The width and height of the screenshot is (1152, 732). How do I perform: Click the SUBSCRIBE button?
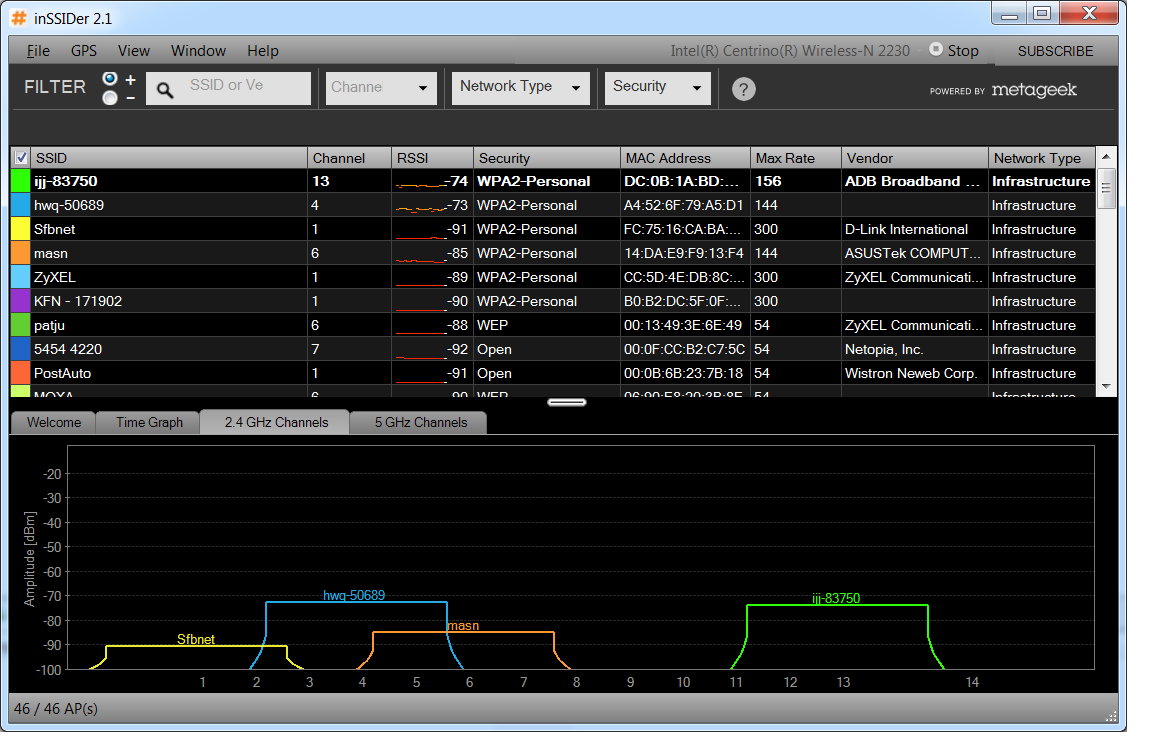tap(1055, 51)
